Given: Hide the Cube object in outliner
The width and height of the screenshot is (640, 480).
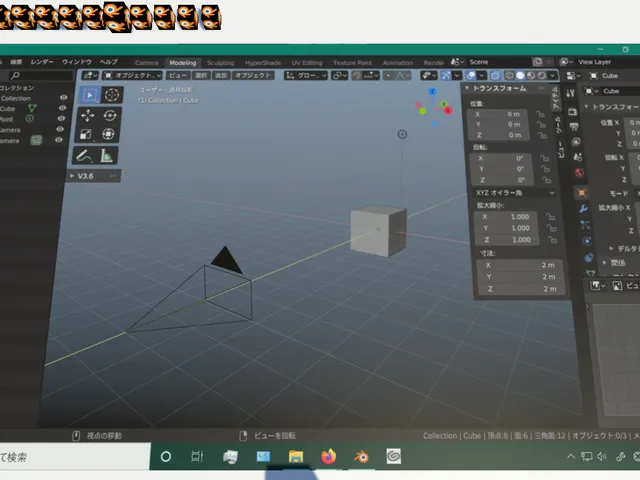Looking at the screenshot, I should (x=62, y=108).
